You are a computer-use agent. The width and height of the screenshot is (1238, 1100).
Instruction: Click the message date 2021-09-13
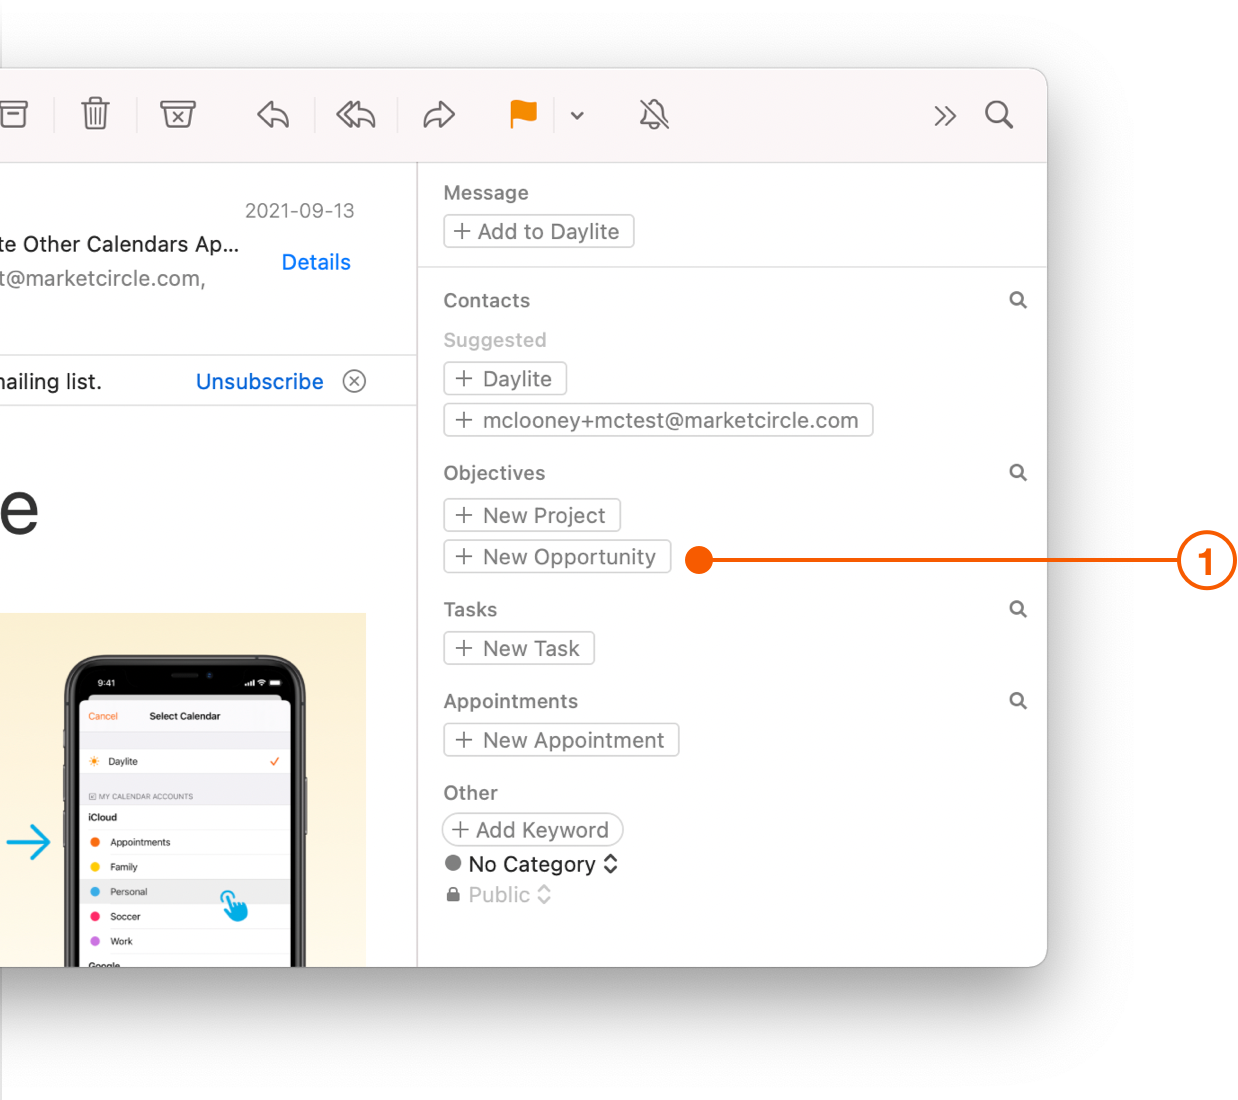(300, 211)
